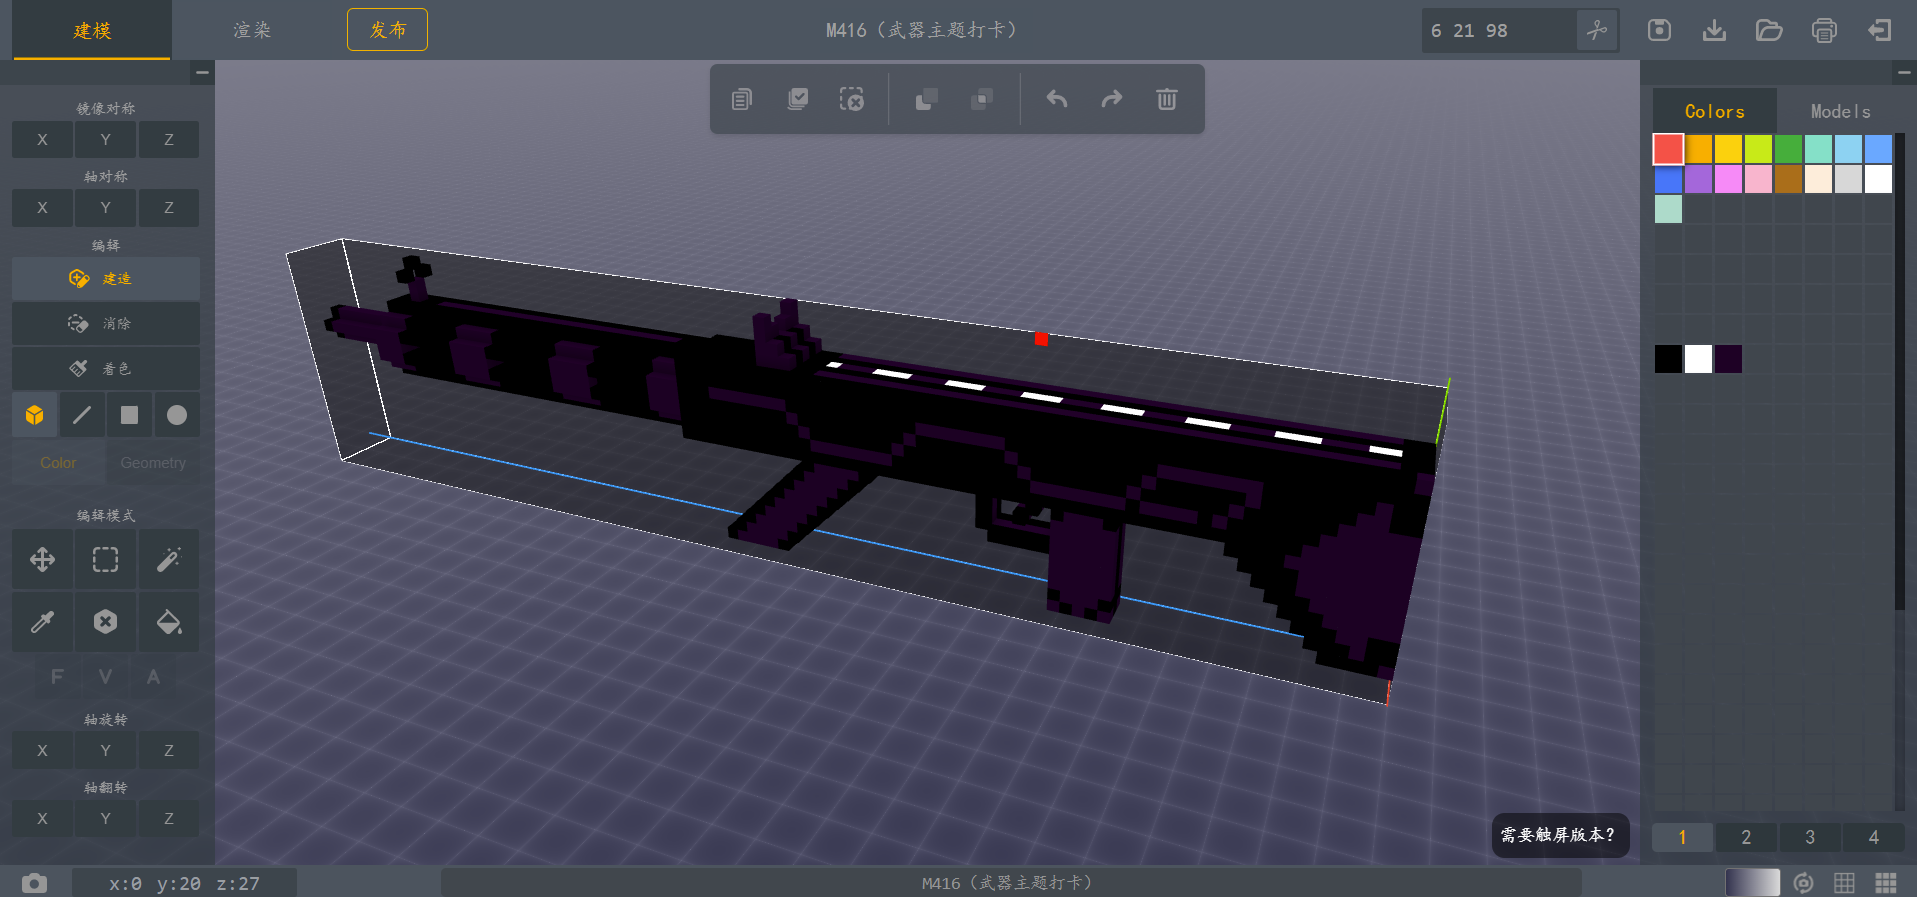Activate the box selection tool

pos(105,559)
